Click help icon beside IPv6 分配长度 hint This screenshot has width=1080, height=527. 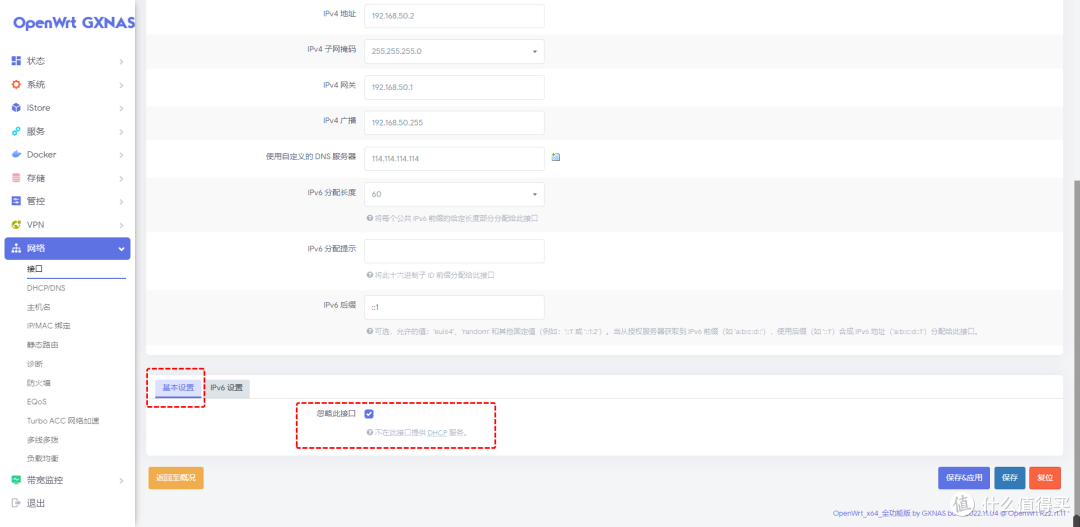[369, 218]
